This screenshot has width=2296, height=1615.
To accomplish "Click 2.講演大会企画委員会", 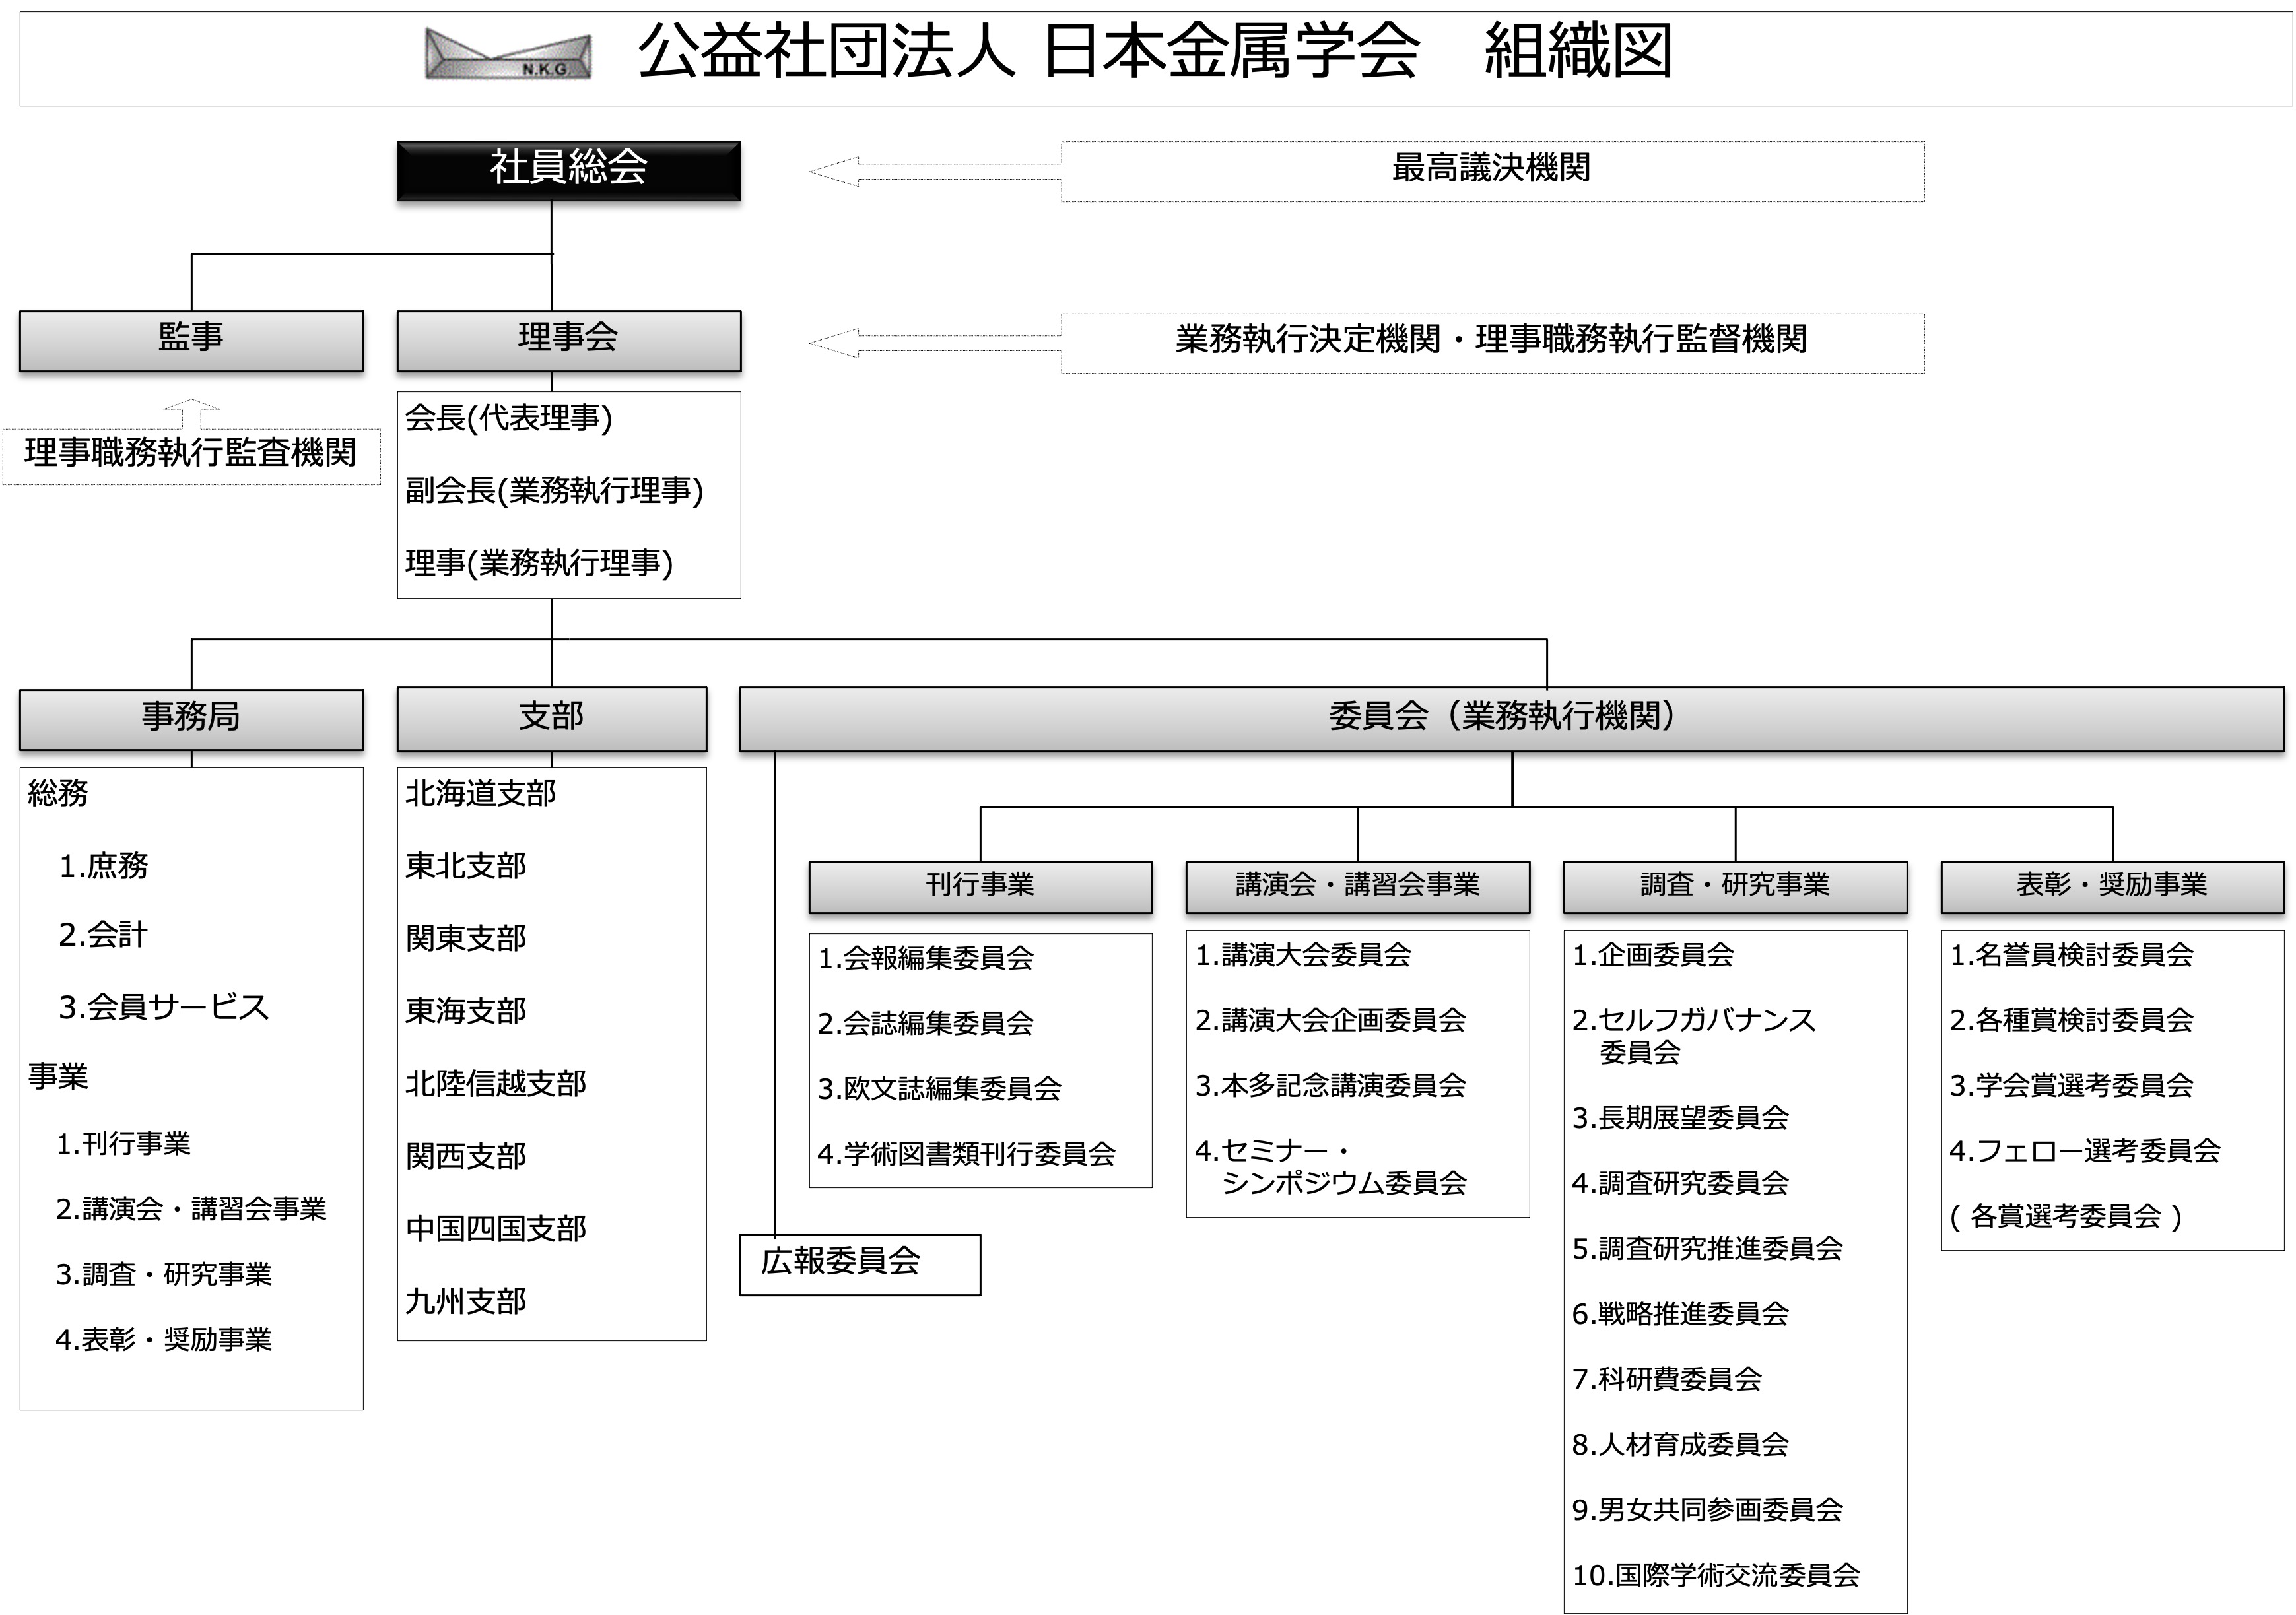I will coord(1331,1021).
